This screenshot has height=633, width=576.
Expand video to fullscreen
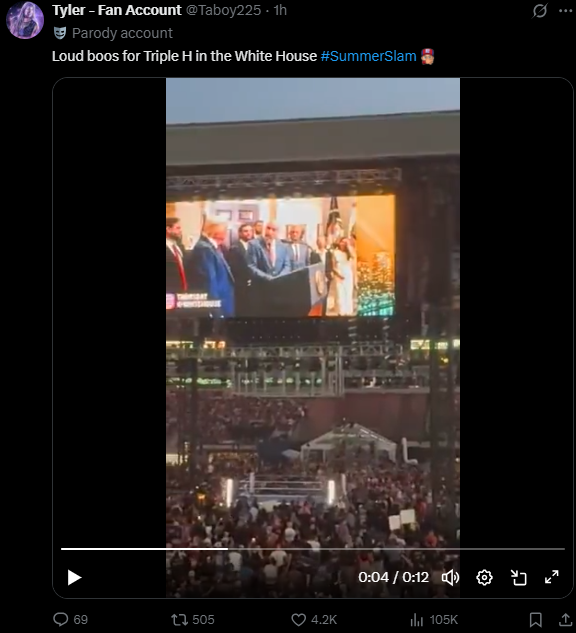coord(551,577)
